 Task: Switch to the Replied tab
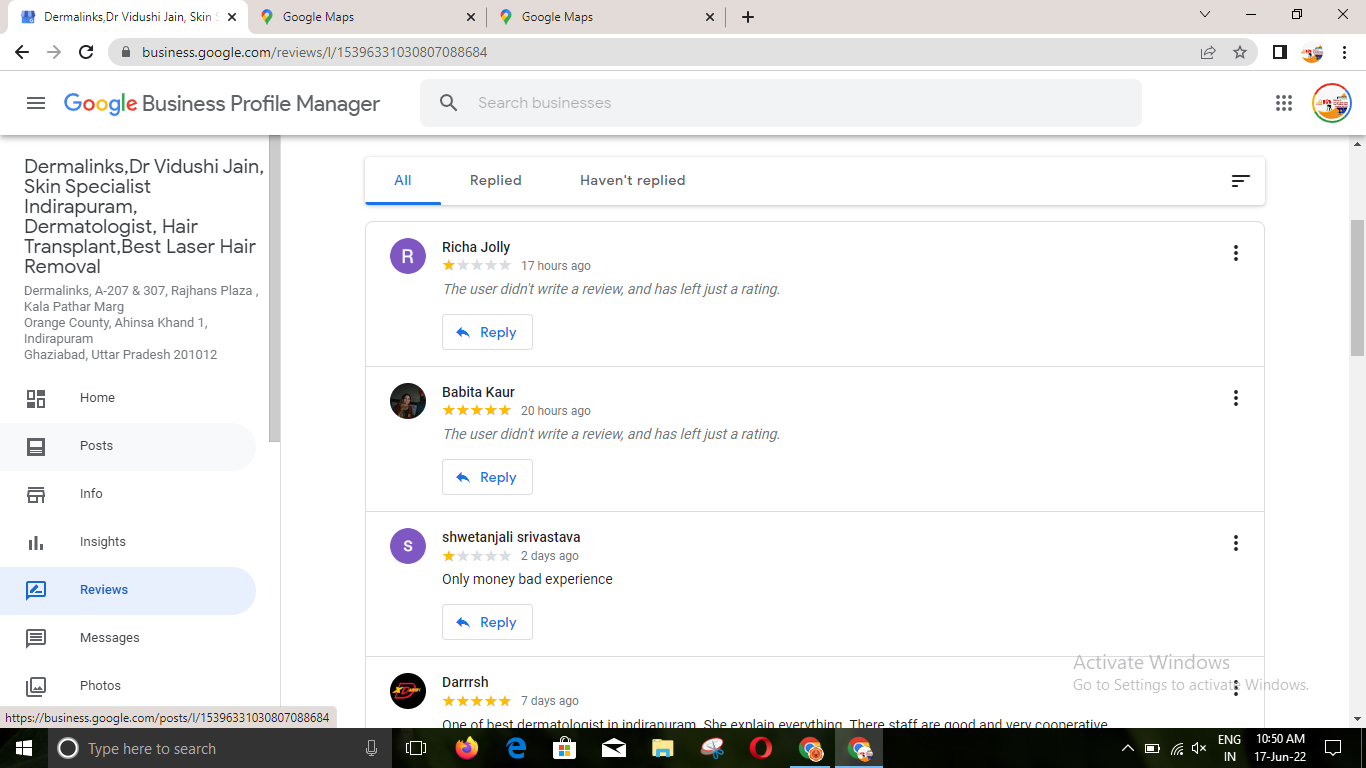[496, 181]
